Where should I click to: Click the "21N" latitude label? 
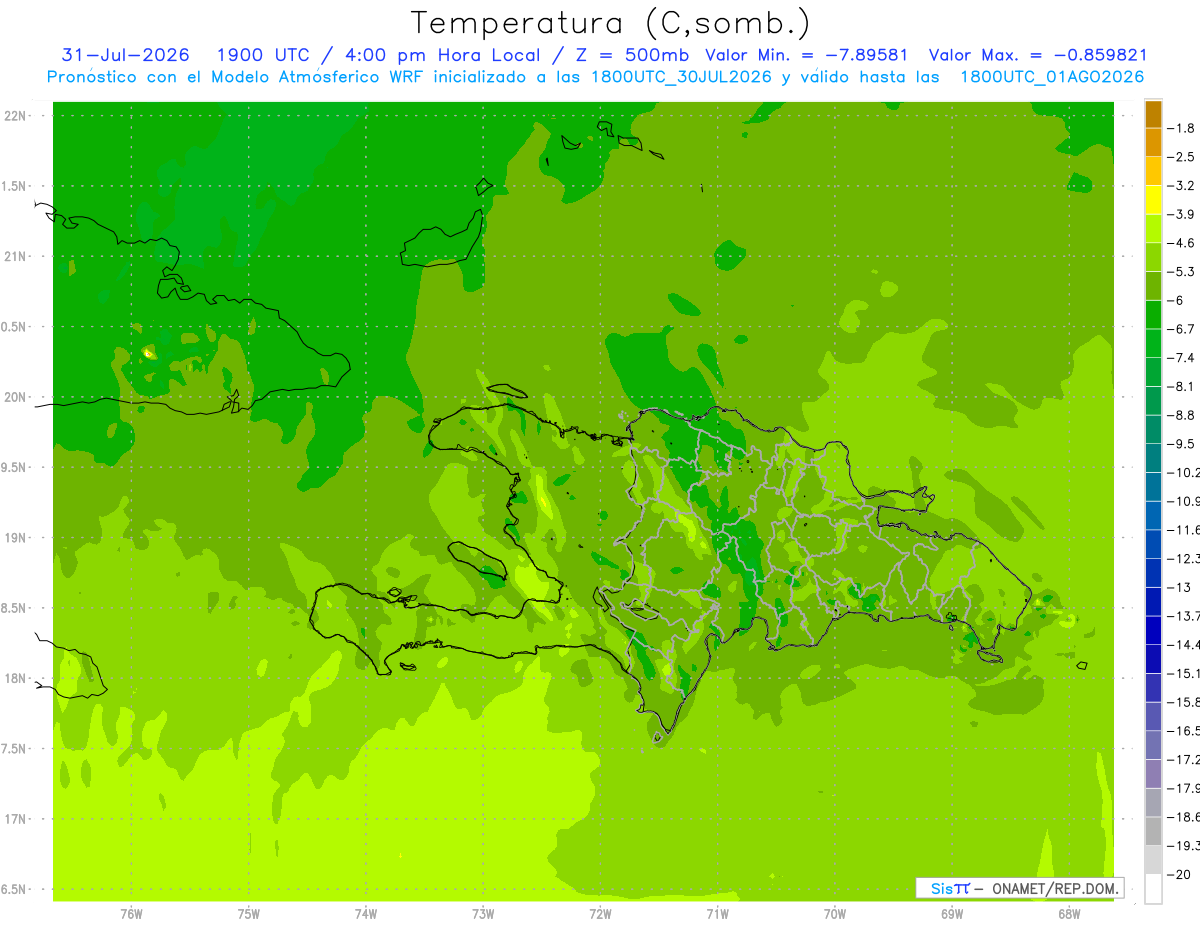[17, 257]
